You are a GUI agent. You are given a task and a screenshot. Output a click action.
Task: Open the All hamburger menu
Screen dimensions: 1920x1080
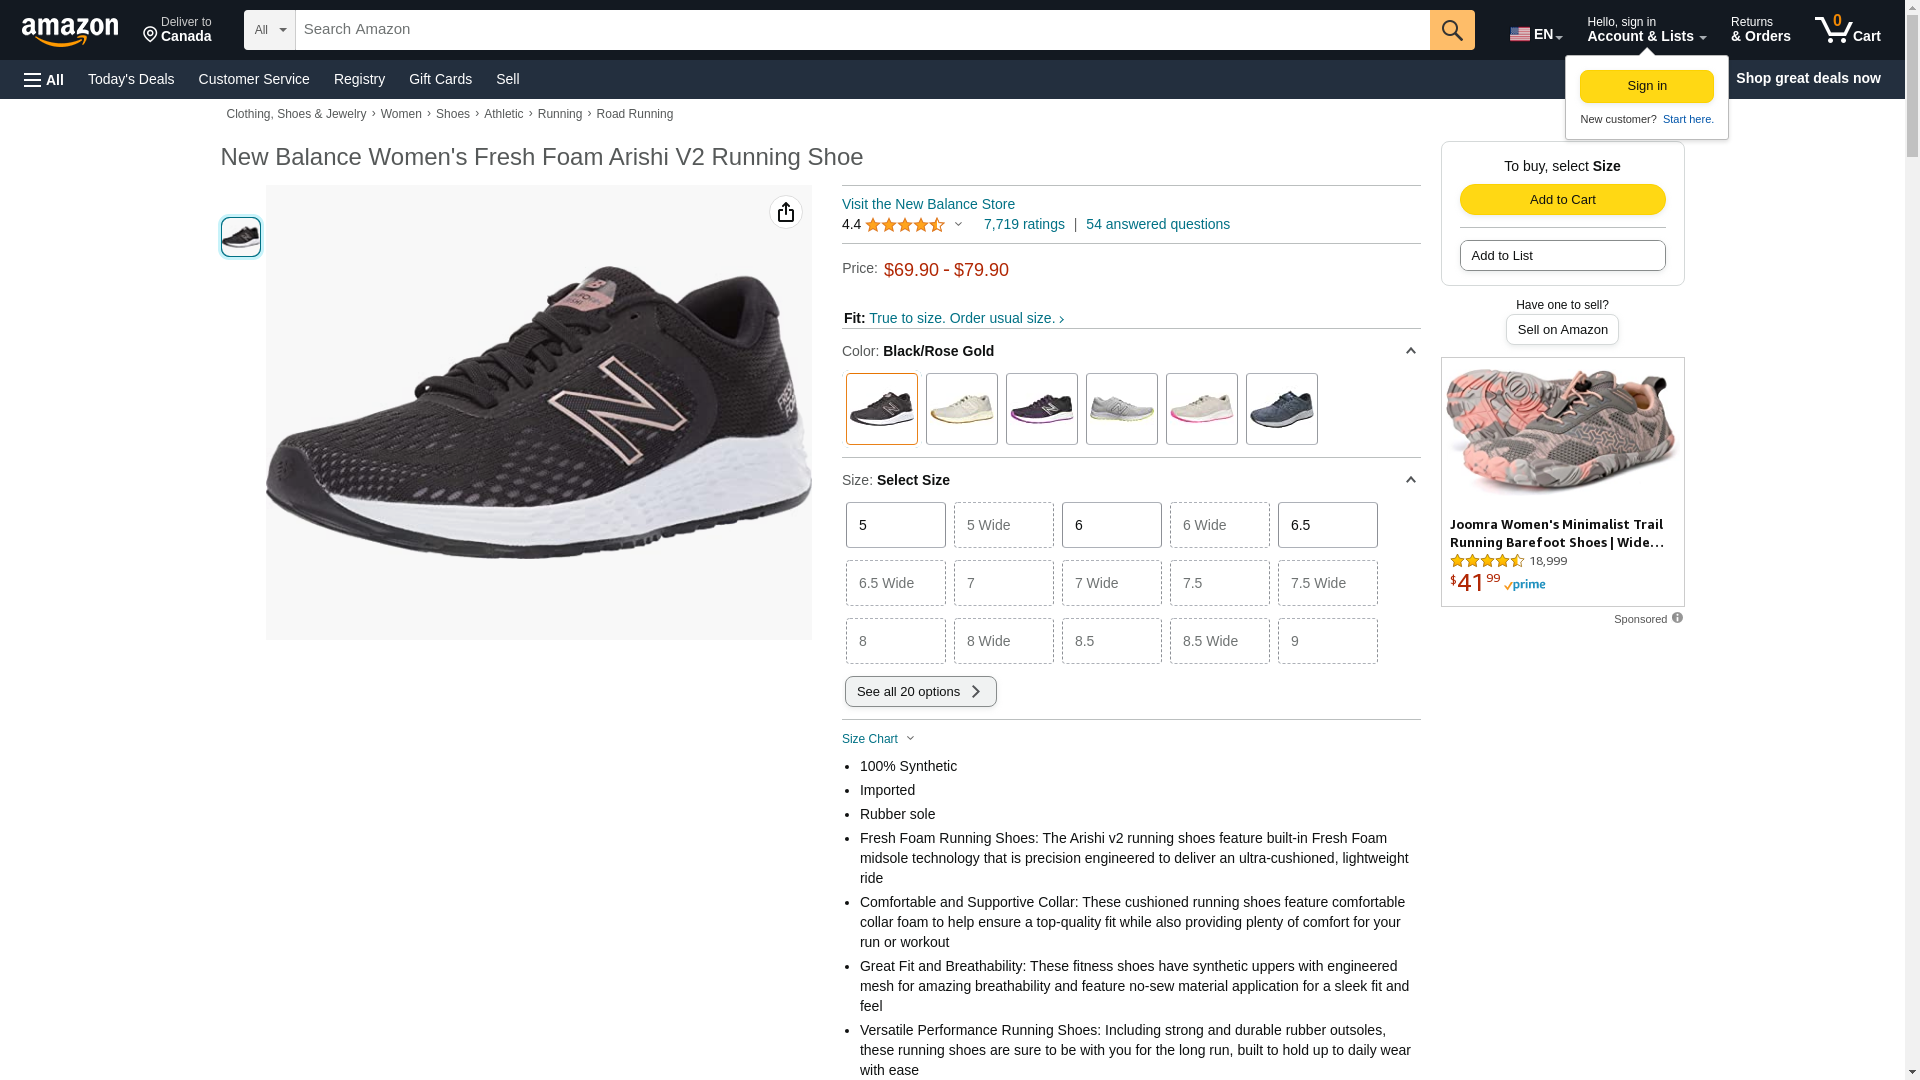(44, 79)
